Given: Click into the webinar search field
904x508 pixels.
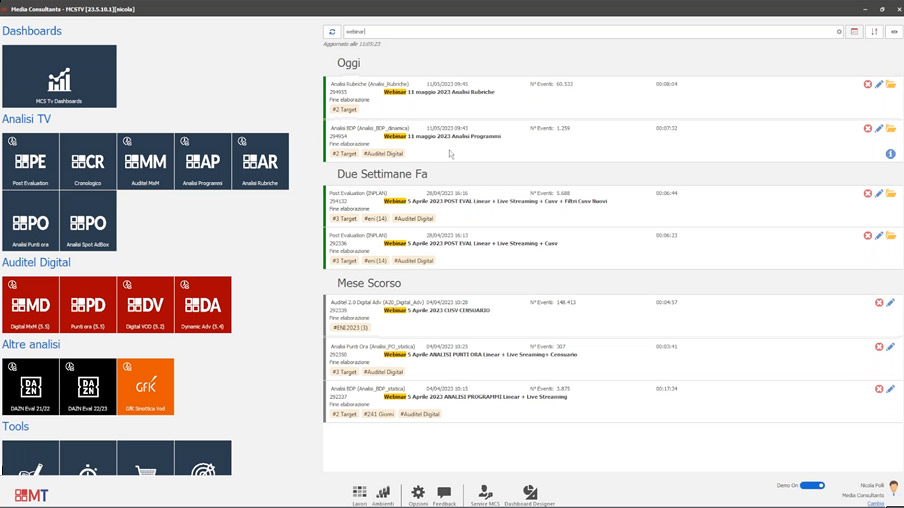Looking at the screenshot, I should (x=590, y=32).
